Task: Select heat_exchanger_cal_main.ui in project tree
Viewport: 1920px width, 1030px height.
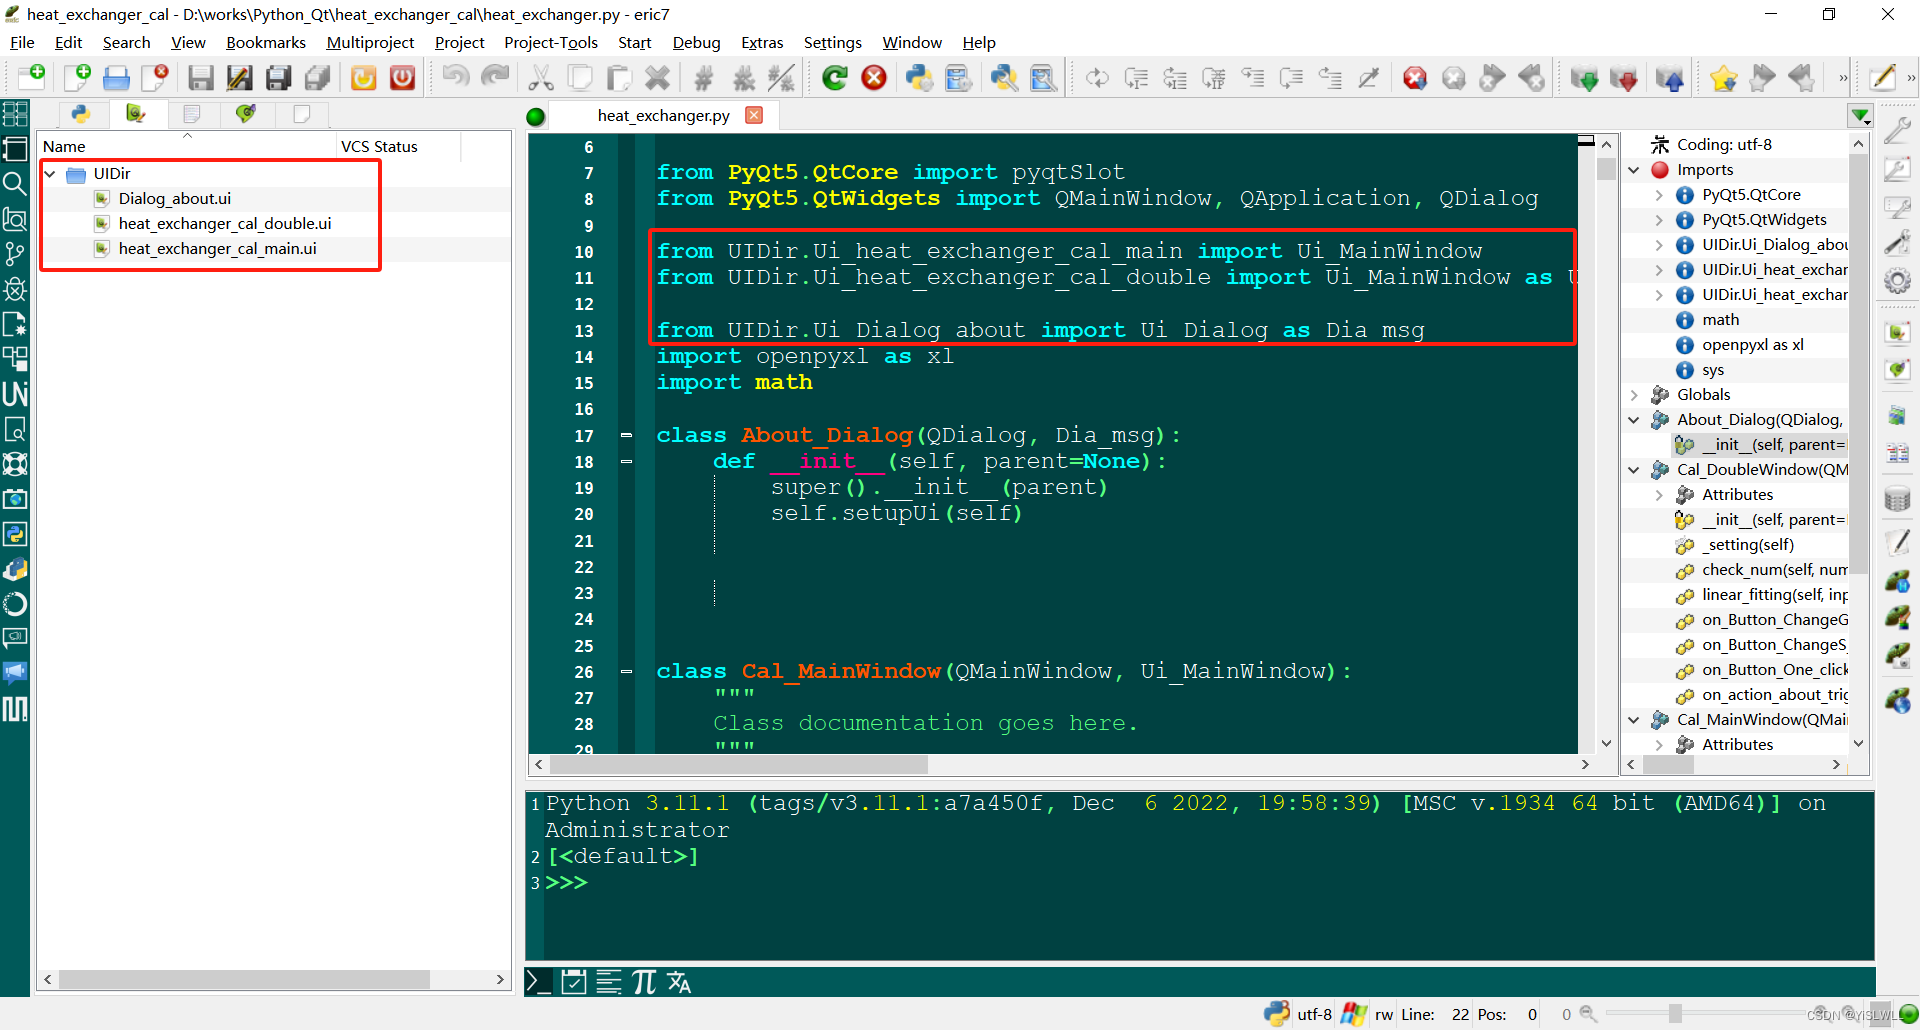Action: click(217, 249)
